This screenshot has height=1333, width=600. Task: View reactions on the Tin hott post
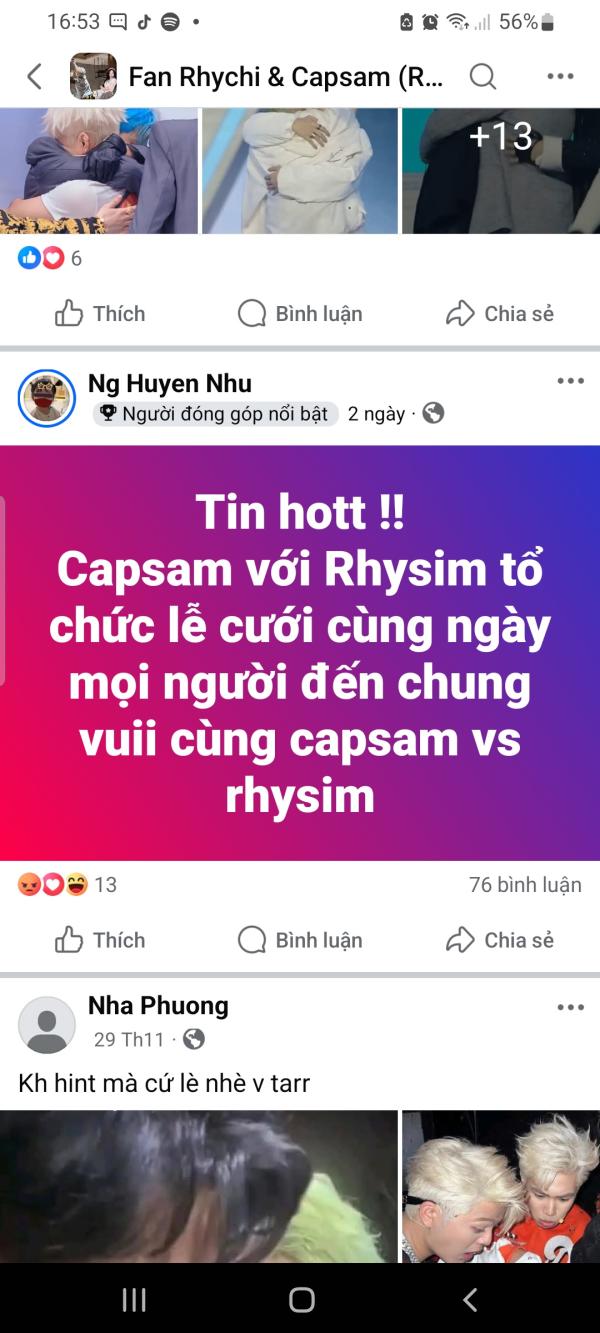coord(67,885)
